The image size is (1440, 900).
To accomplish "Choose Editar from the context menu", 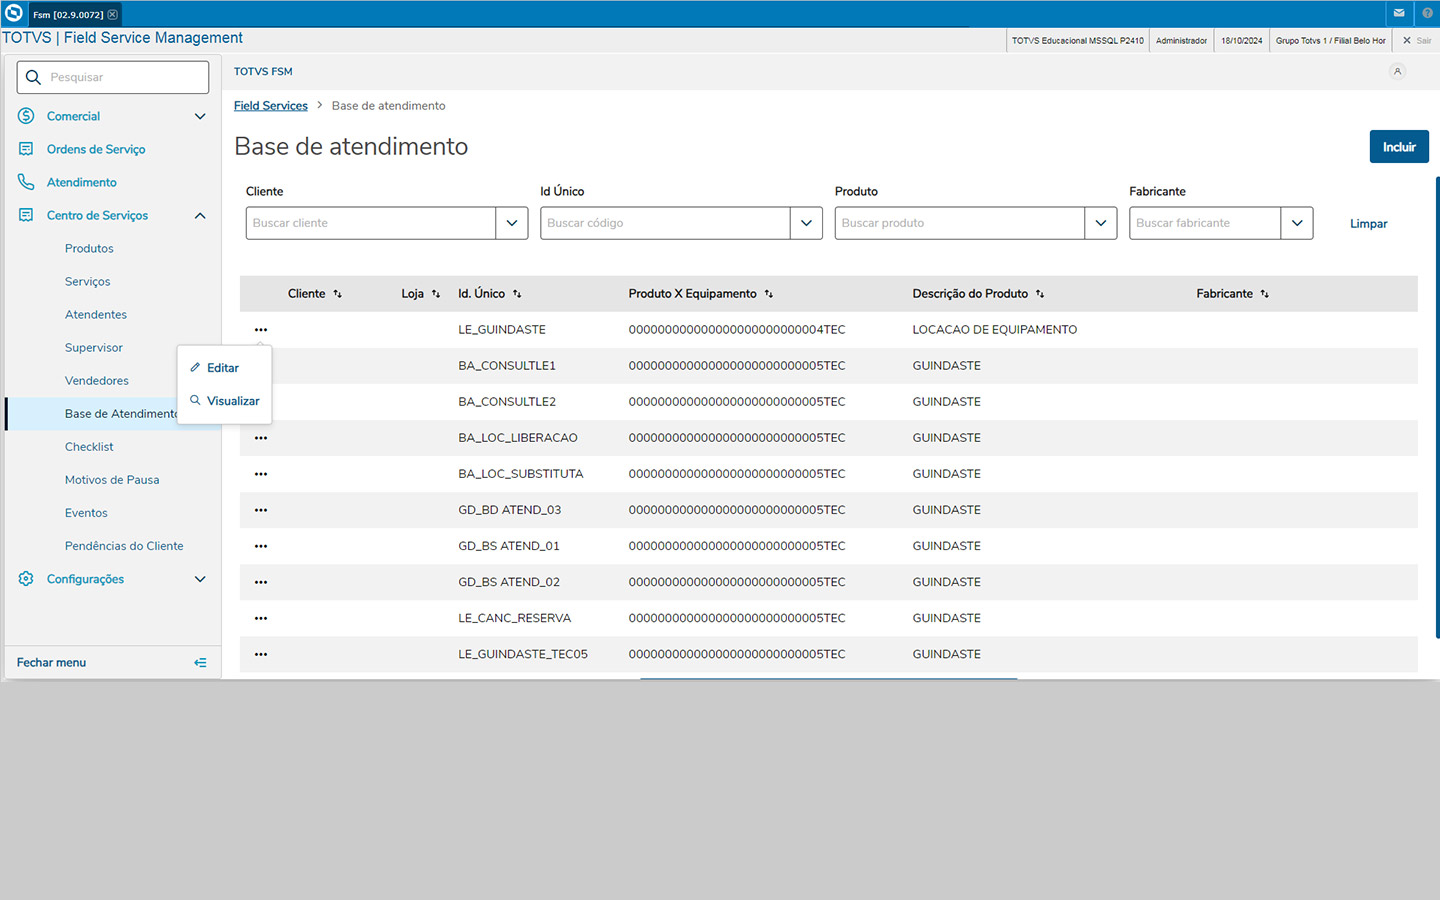I will (x=223, y=368).
